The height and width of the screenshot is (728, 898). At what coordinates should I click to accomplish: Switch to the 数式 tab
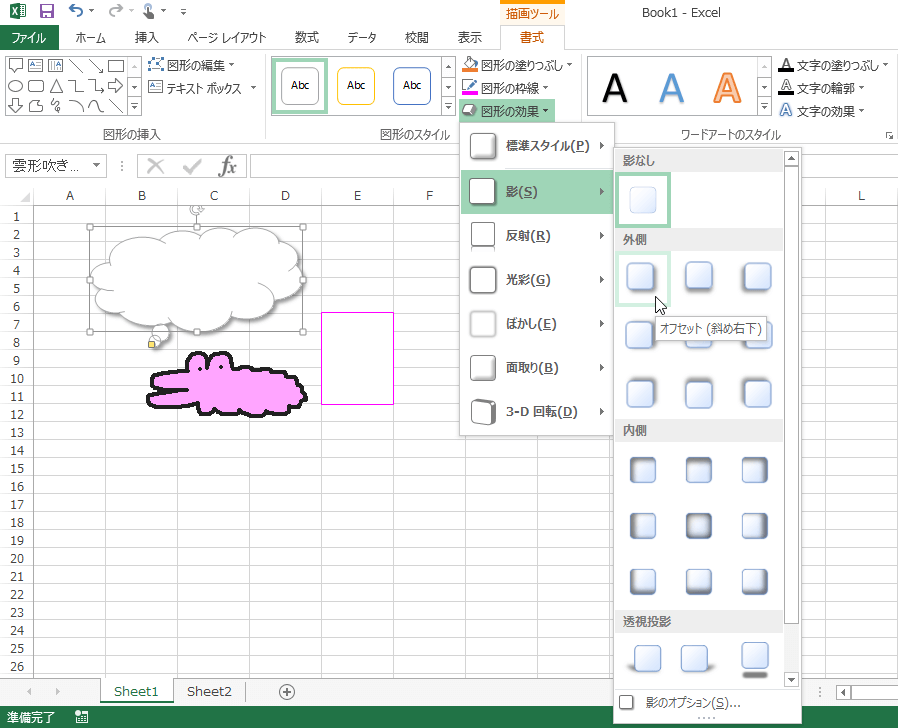[x=307, y=38]
